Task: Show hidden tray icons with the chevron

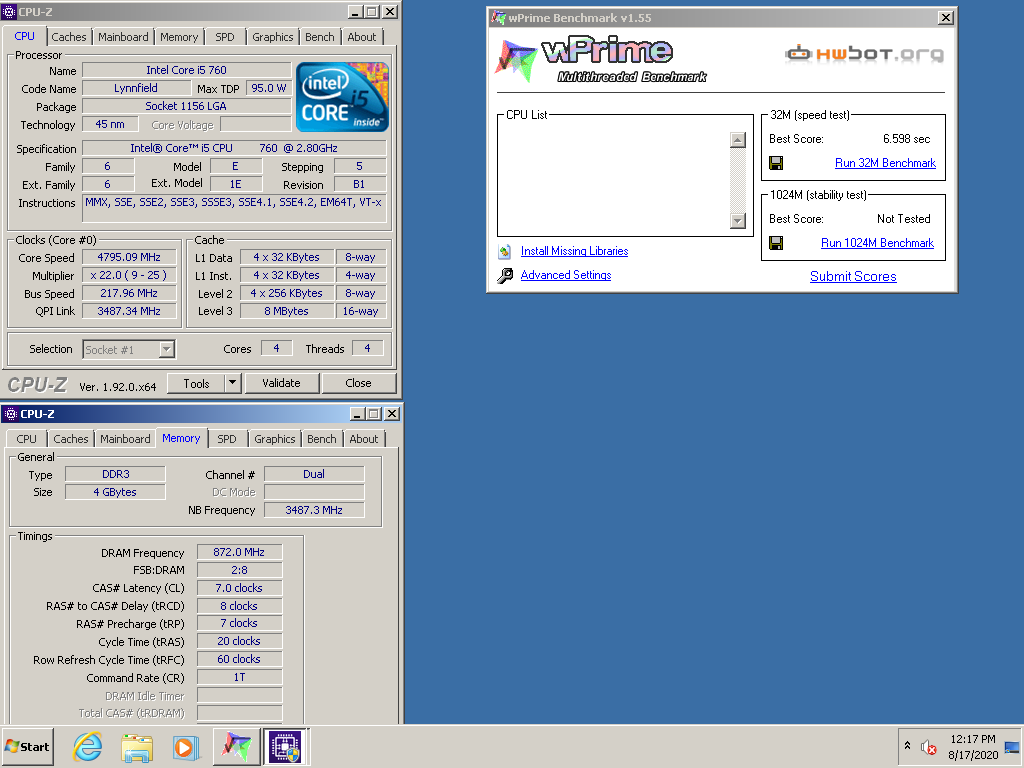Action: coord(907,746)
